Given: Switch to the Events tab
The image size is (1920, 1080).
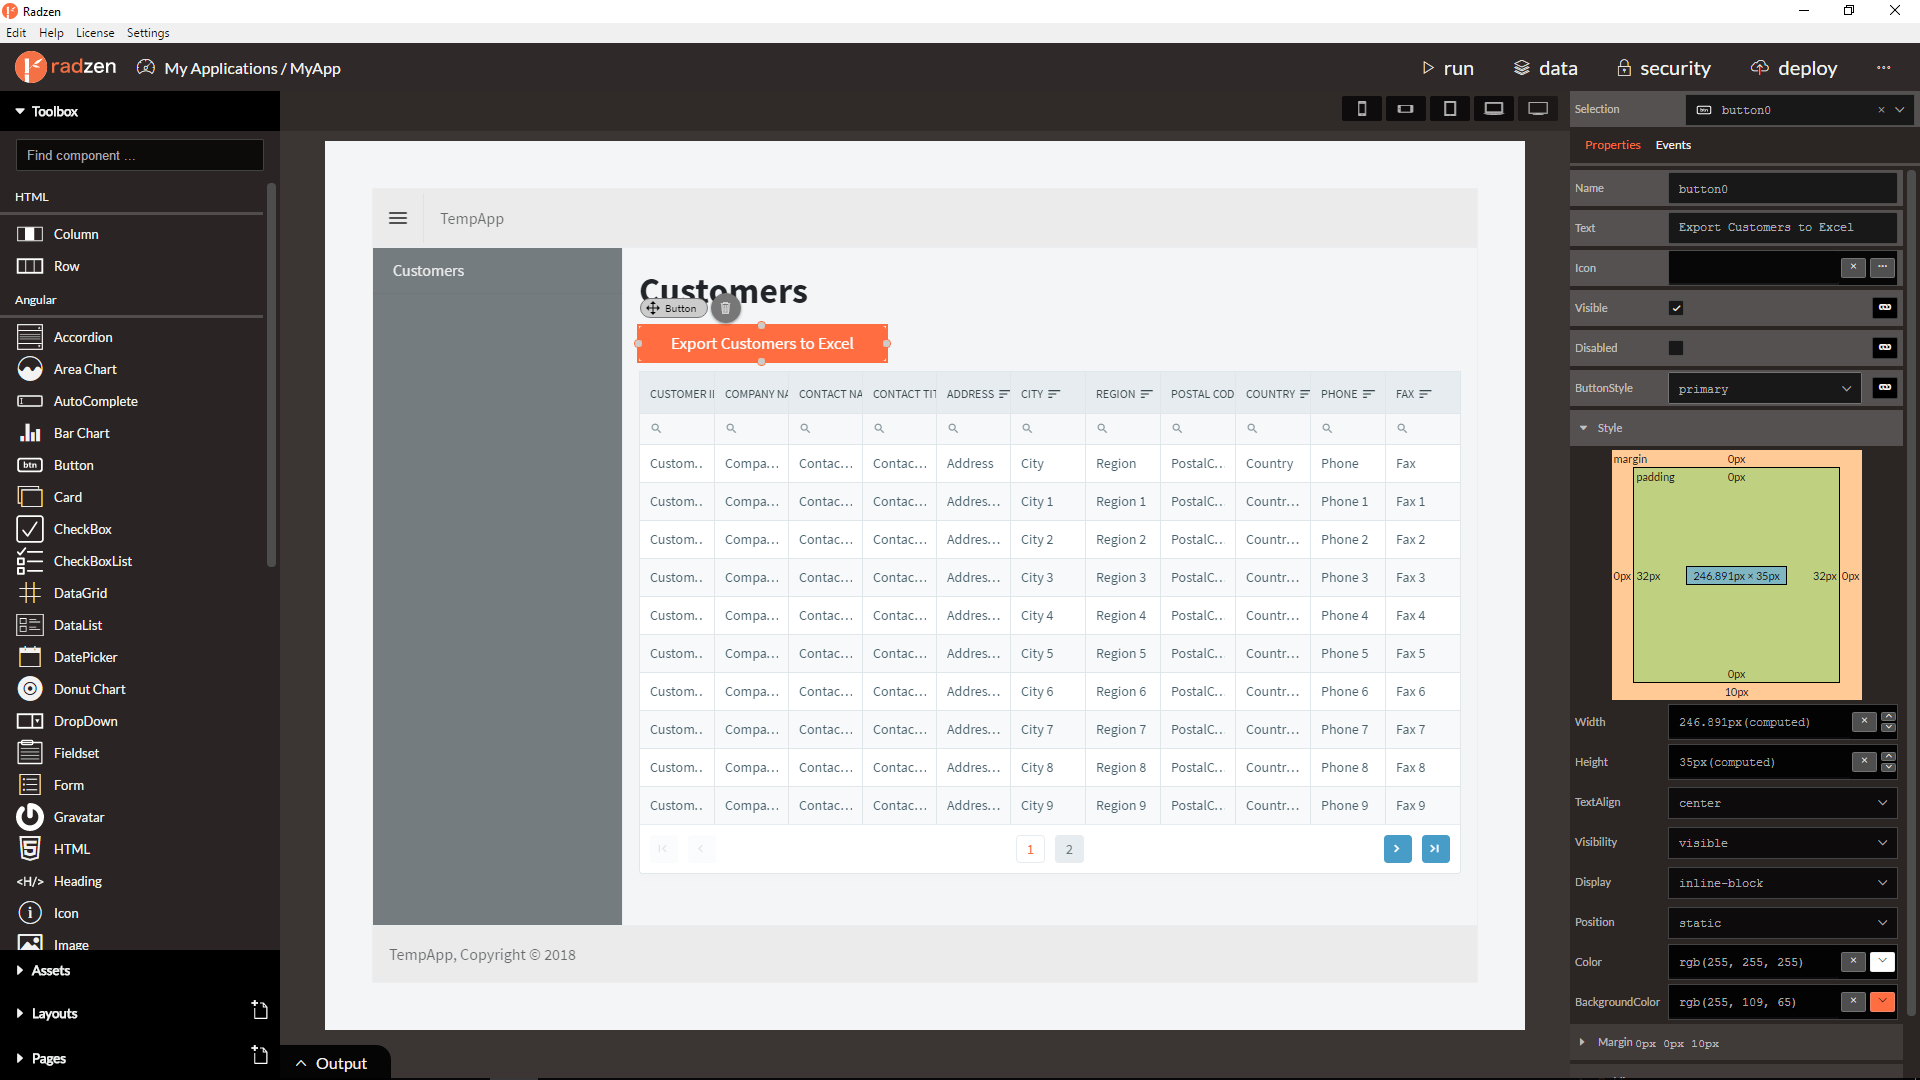Looking at the screenshot, I should (1673, 145).
